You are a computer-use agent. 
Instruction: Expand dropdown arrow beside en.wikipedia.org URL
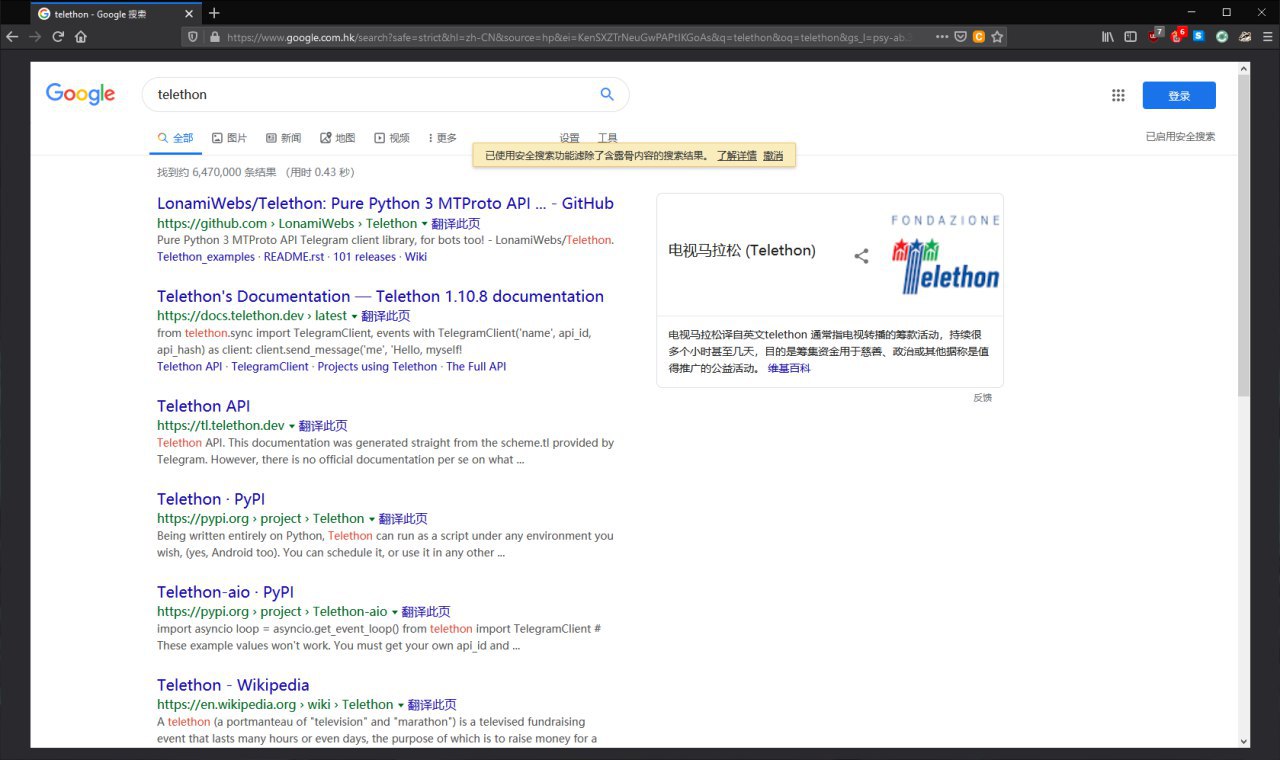click(x=401, y=706)
